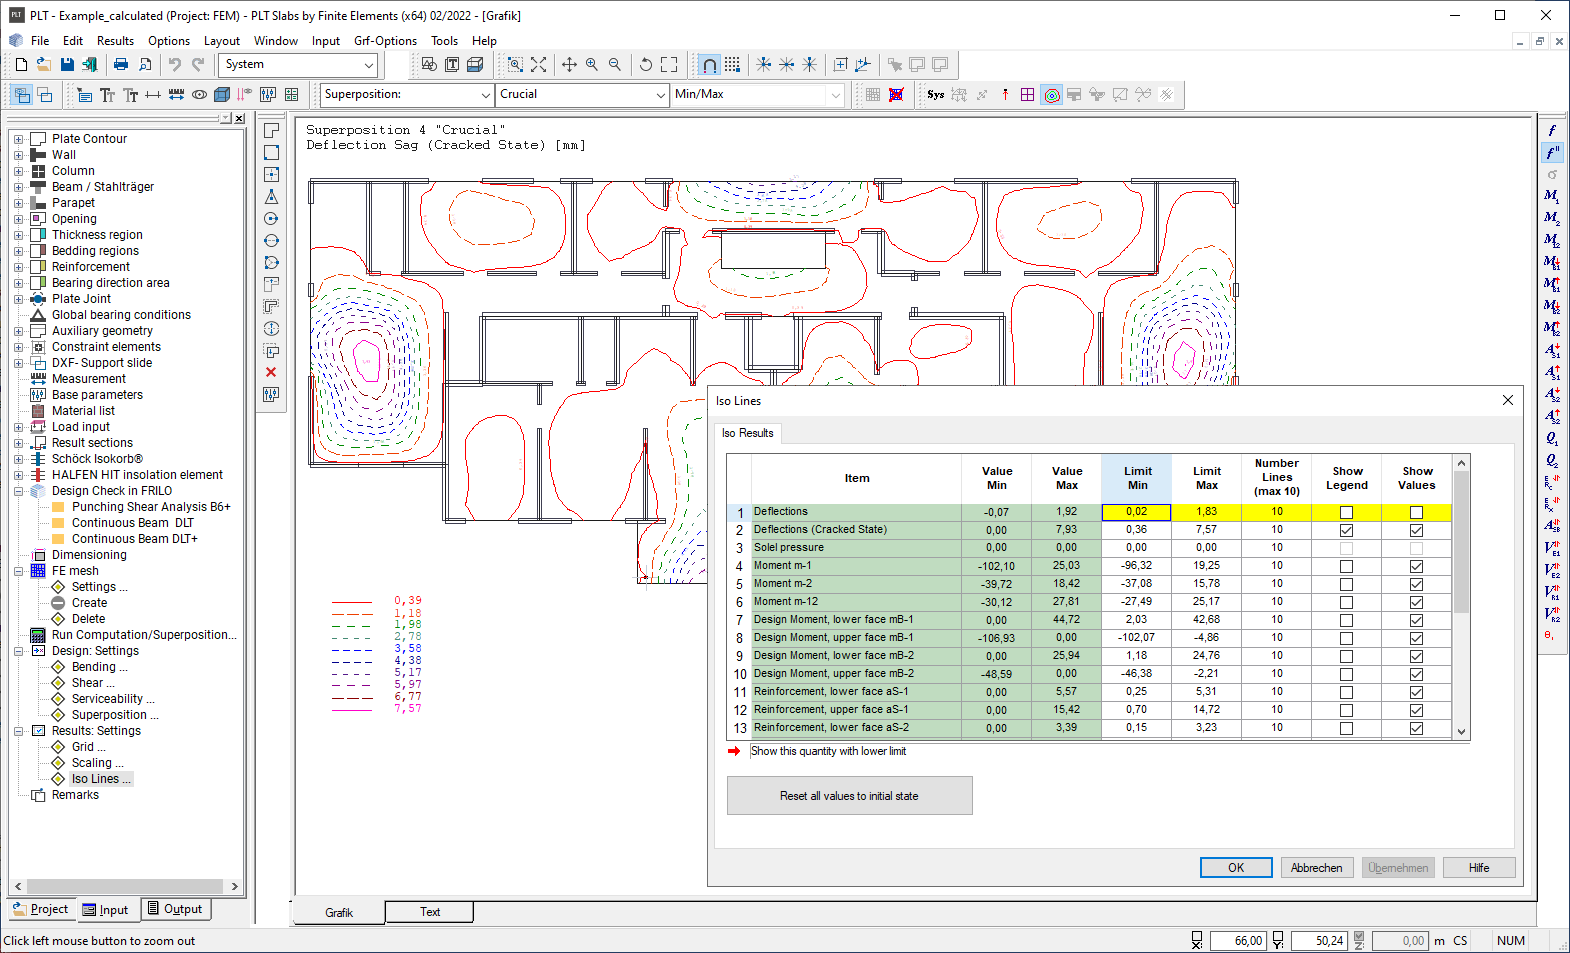Click the pan (four arrows) icon

point(569,65)
